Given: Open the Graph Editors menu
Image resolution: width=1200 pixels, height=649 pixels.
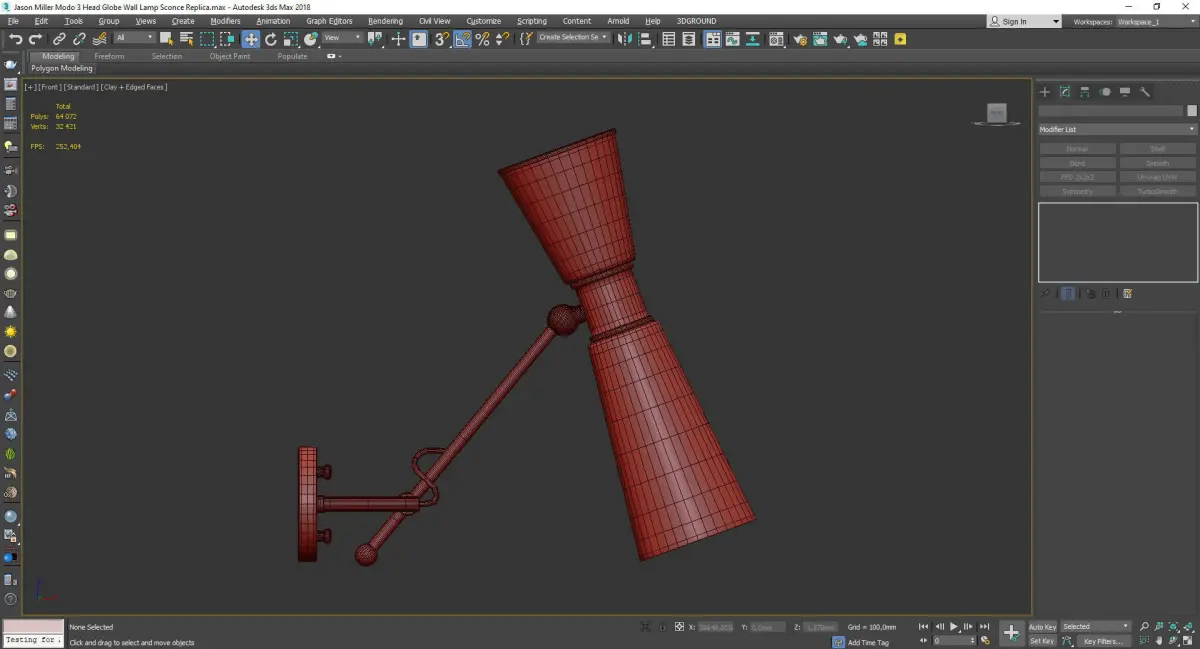Looking at the screenshot, I should click(x=329, y=21).
